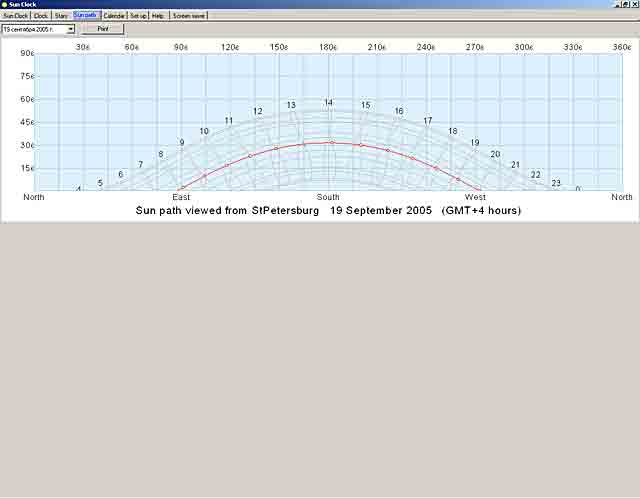Restore the Sun Clock window size
This screenshot has width=640, height=499.
click(x=624, y=4)
